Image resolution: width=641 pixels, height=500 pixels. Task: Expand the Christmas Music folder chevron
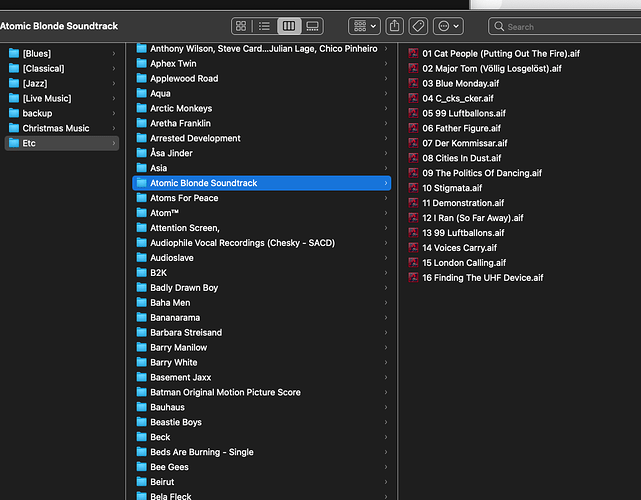click(114, 128)
